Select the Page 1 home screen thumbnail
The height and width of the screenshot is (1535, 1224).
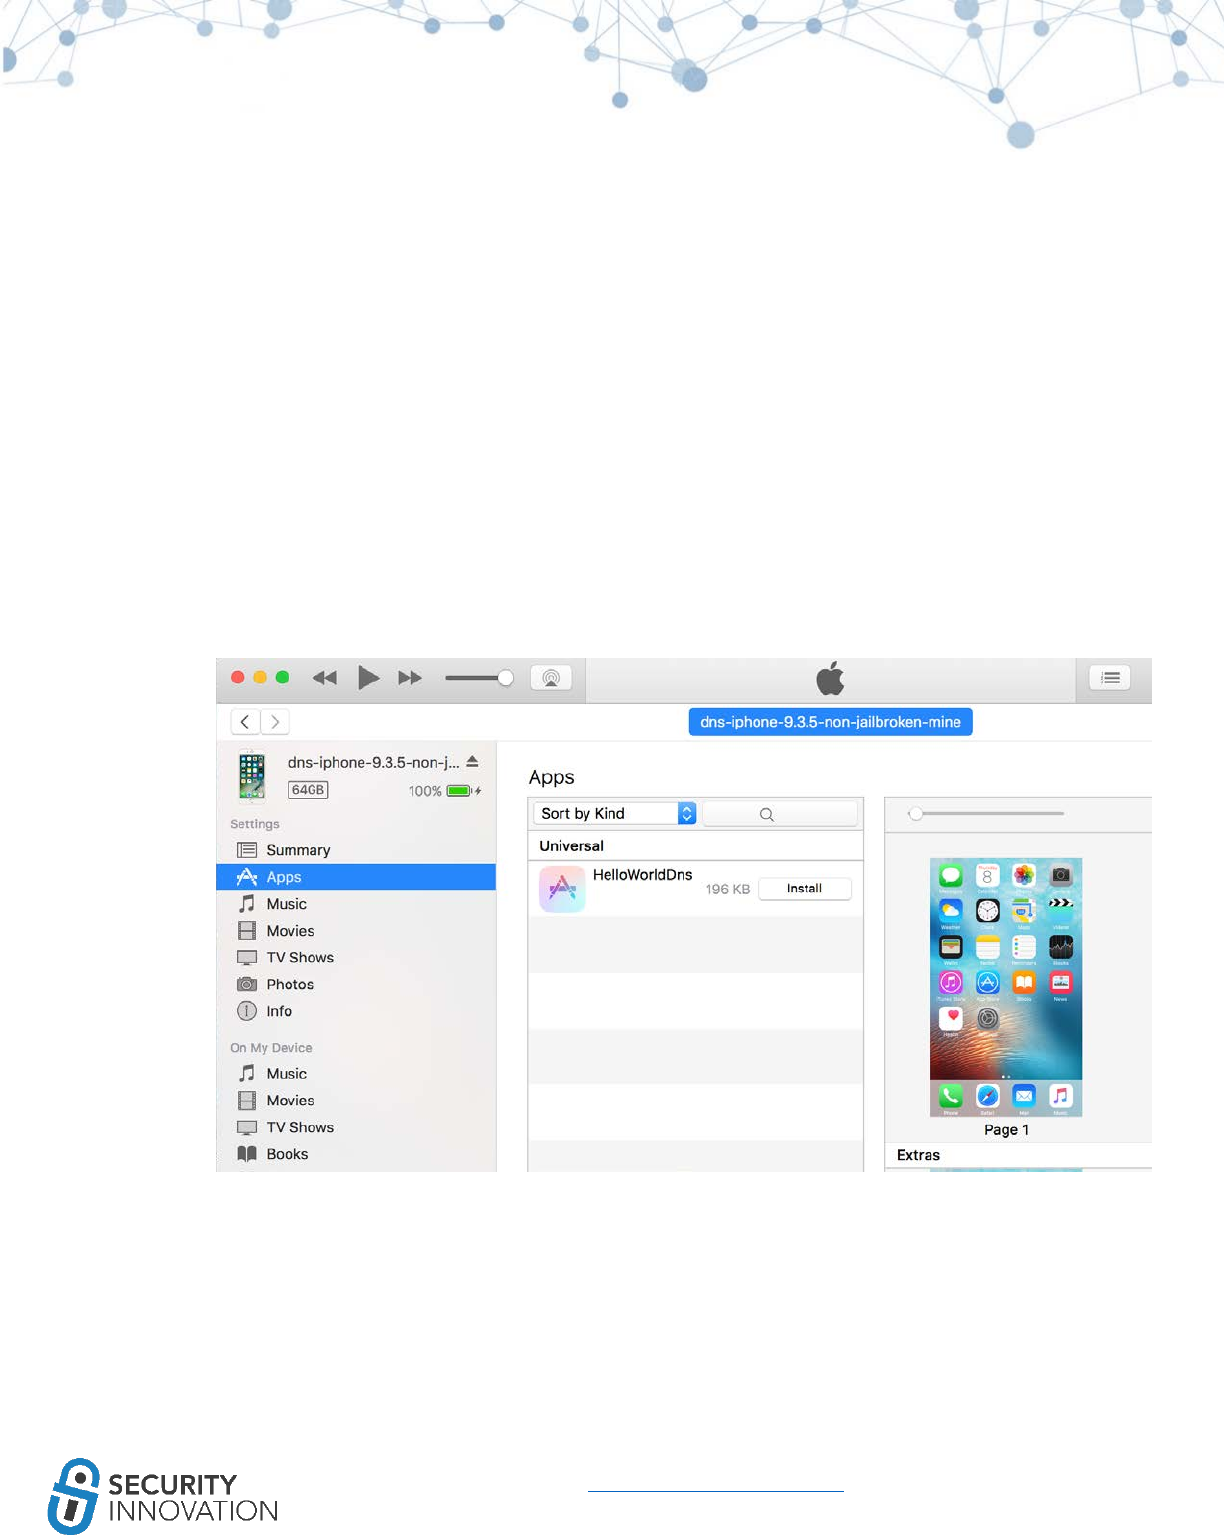tap(1006, 987)
